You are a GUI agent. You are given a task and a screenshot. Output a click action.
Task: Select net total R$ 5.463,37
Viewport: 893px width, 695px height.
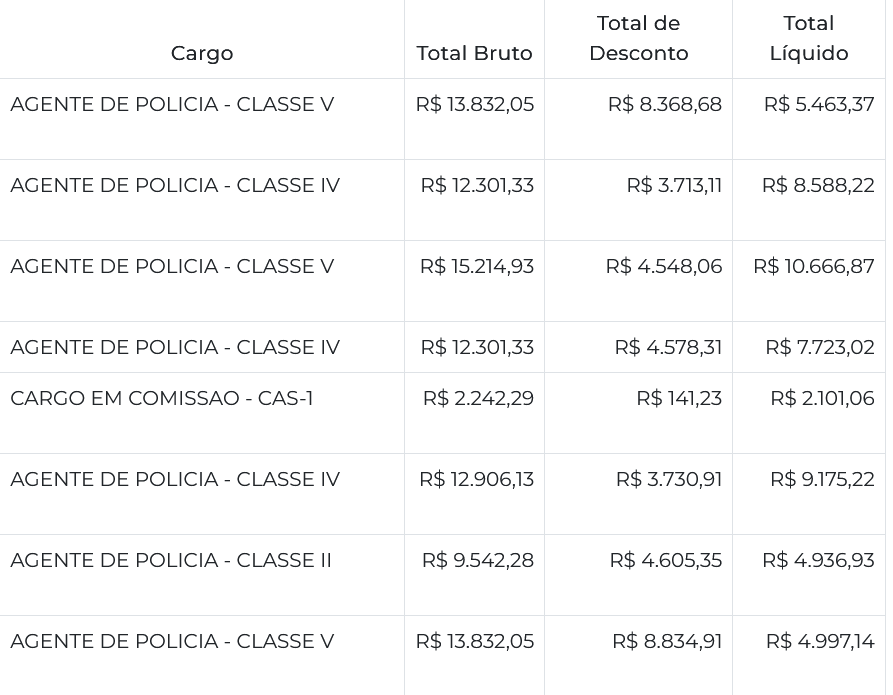coord(819,104)
